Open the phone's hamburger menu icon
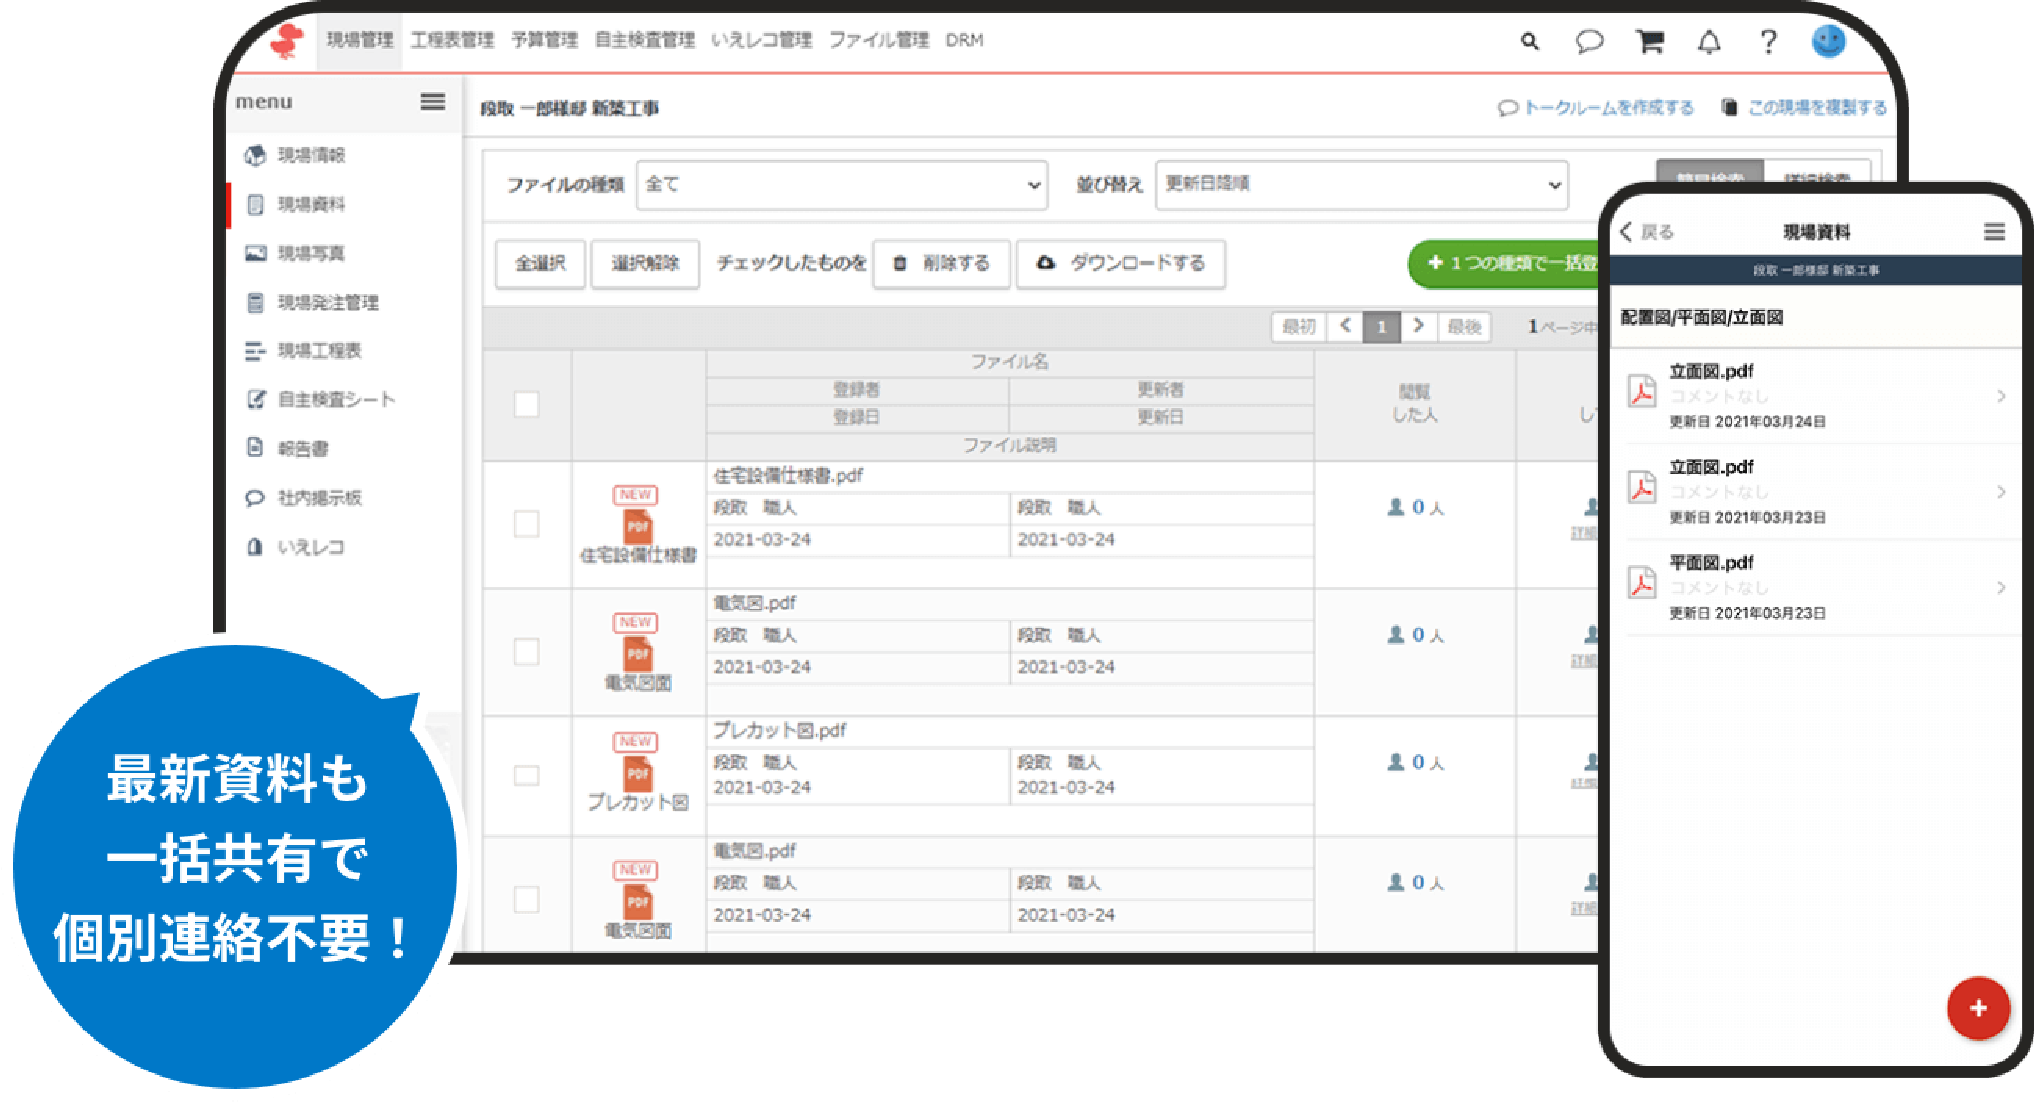2035x1102 pixels. coord(1994,232)
